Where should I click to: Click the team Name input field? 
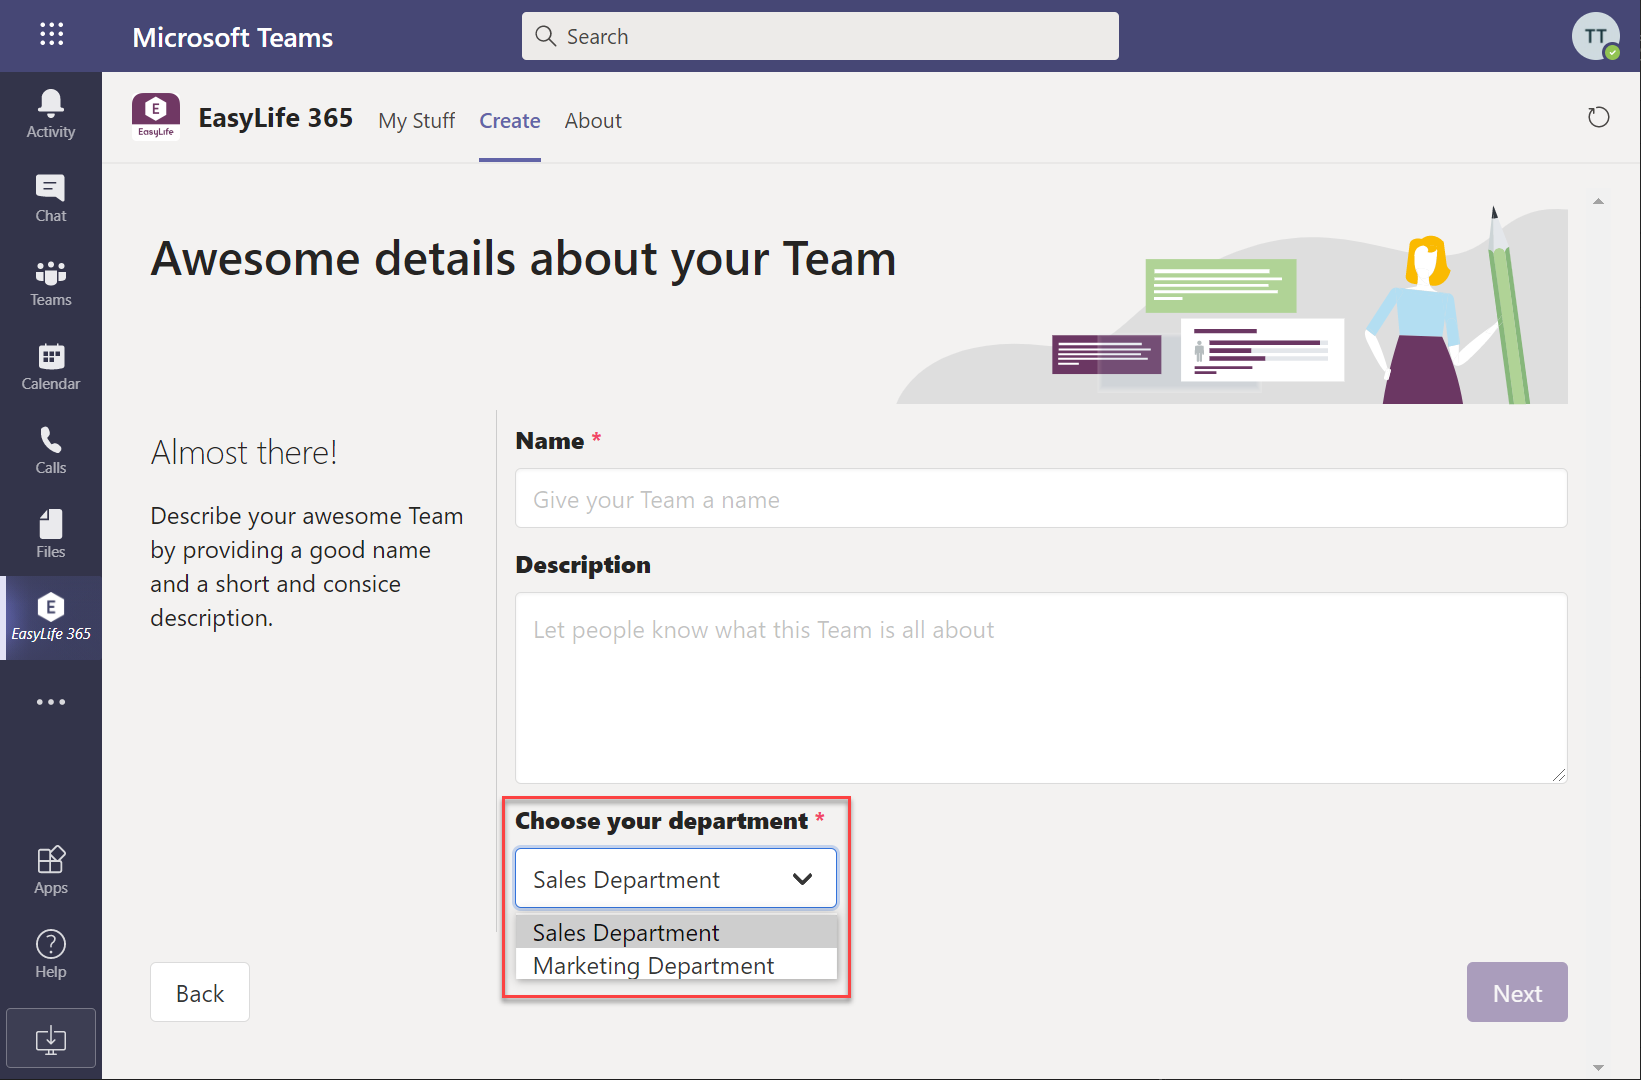[x=1040, y=499]
